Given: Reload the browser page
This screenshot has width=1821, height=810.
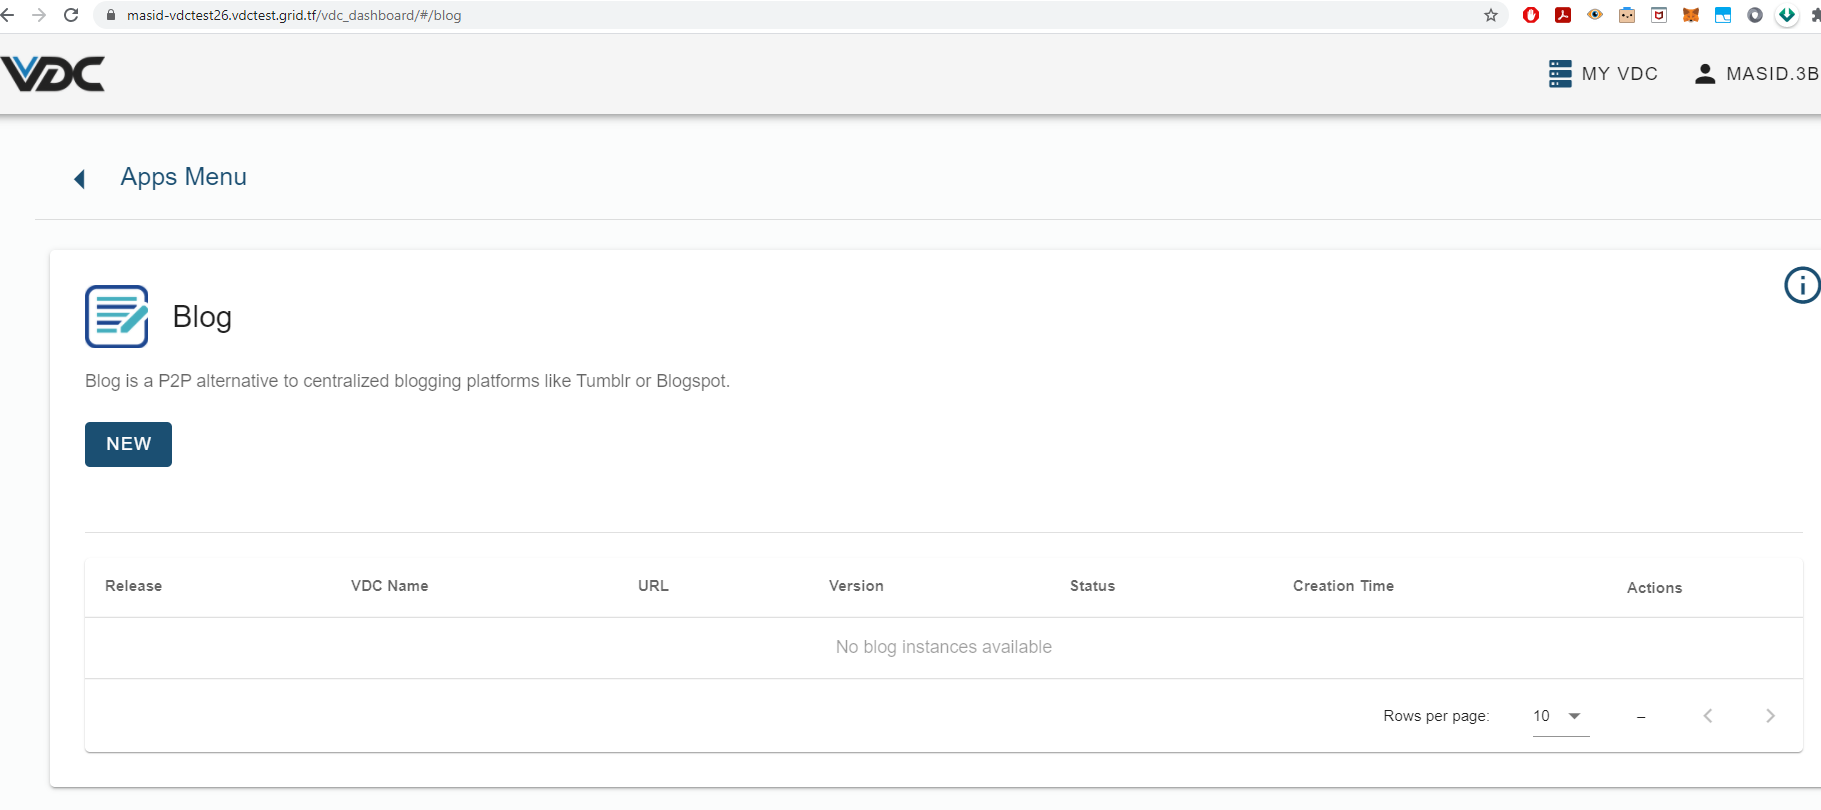Looking at the screenshot, I should [71, 15].
